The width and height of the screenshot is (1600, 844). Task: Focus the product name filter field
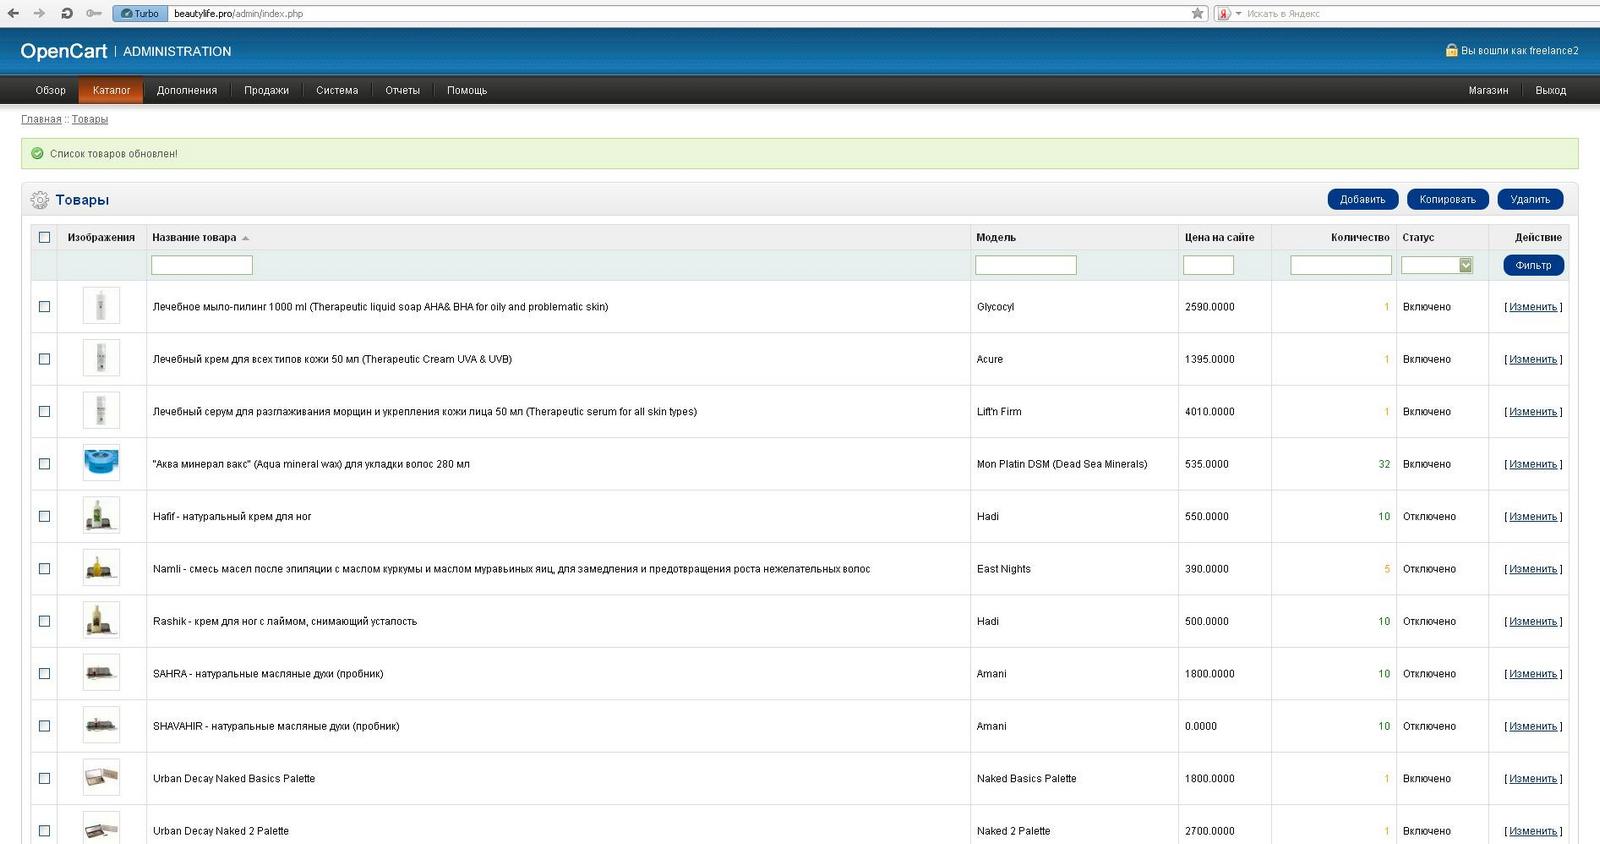pyautogui.click(x=202, y=265)
